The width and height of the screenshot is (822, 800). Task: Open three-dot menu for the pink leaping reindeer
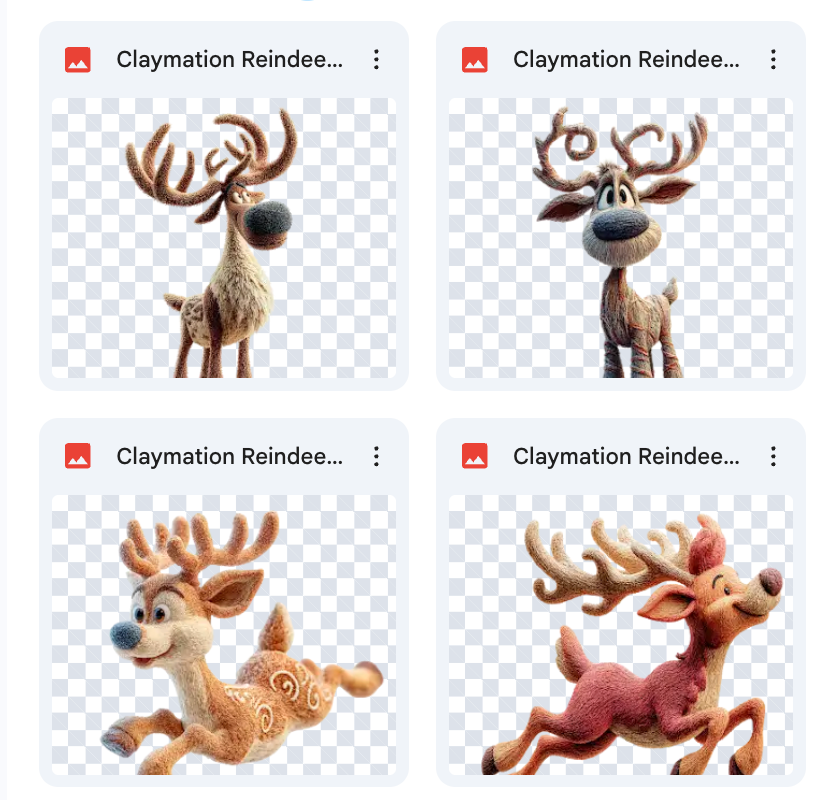pyautogui.click(x=773, y=457)
